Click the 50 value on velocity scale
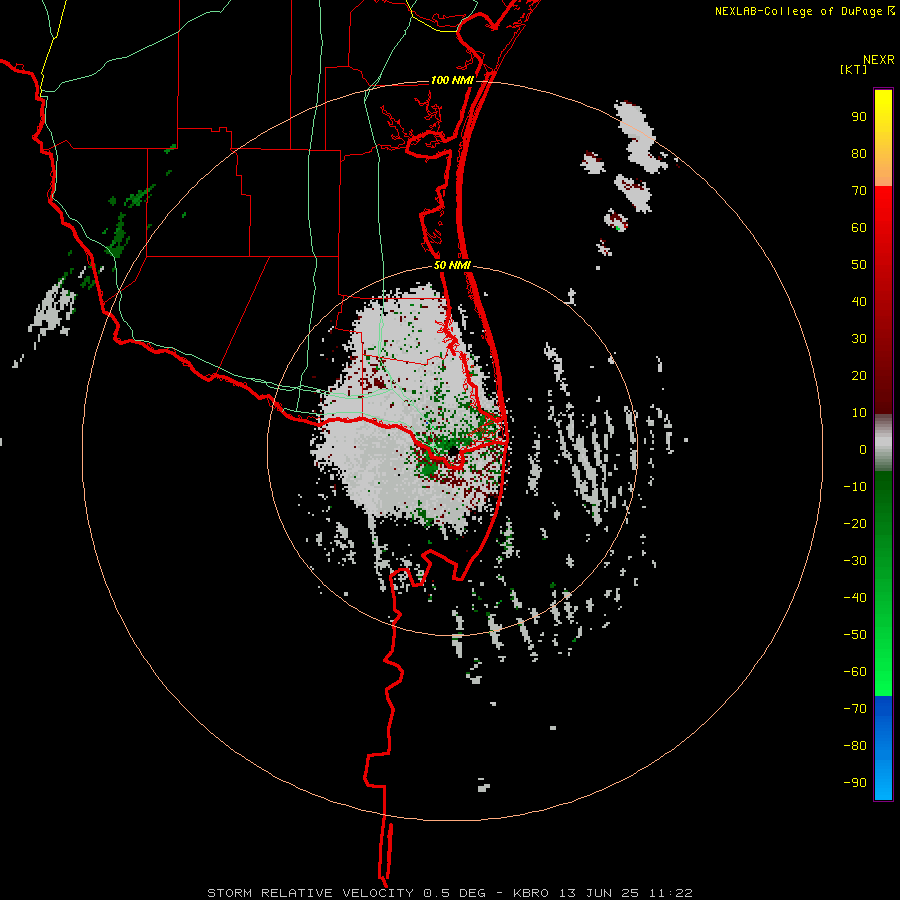Image resolution: width=900 pixels, height=900 pixels. [859, 265]
